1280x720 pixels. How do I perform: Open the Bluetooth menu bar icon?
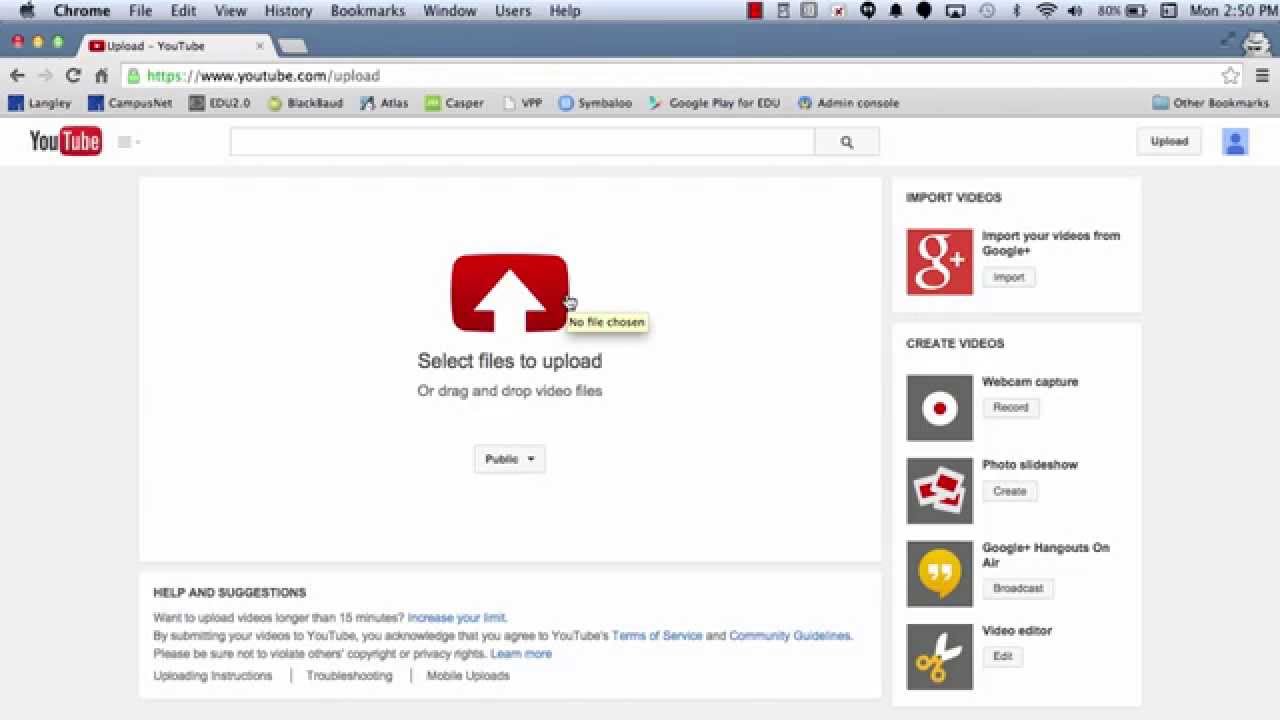pos(1017,11)
